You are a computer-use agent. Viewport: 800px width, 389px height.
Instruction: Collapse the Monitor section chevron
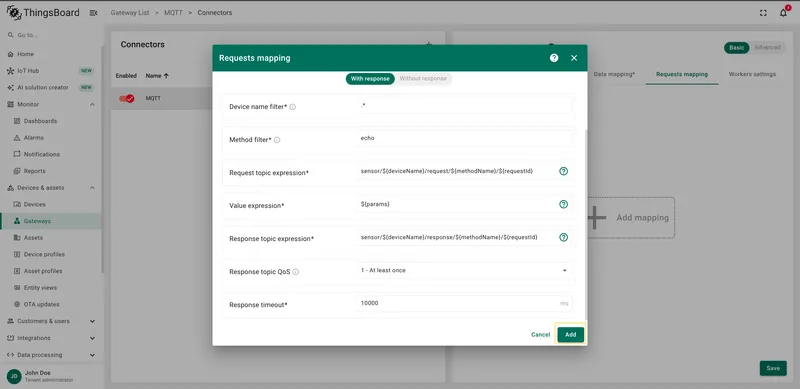[x=92, y=105]
